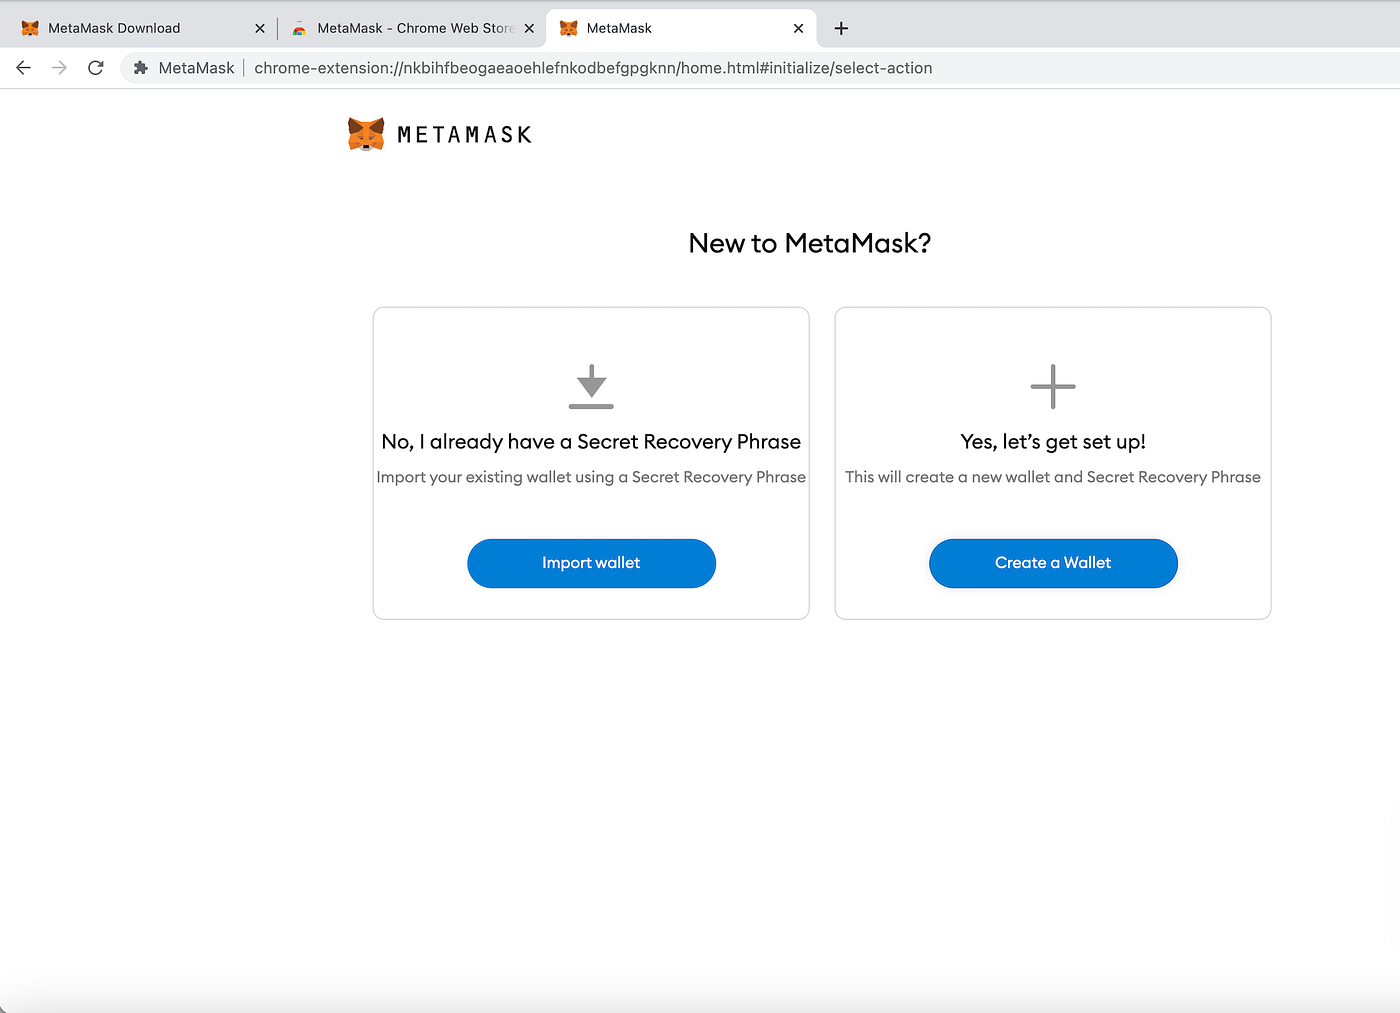Screen dimensions: 1400x1013
Task: Open a new browser tab
Action: (x=841, y=28)
